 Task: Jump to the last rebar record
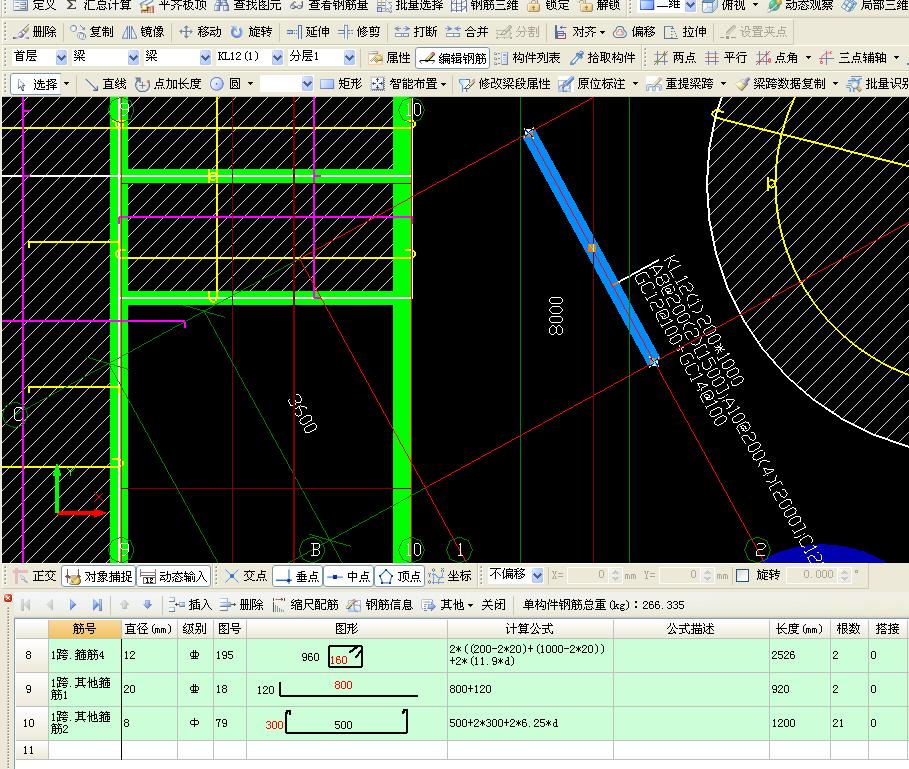pos(97,605)
